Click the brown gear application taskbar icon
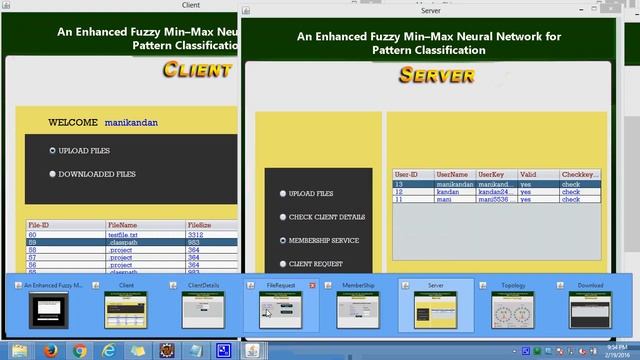The width and height of the screenshot is (640, 360). (x=167, y=351)
